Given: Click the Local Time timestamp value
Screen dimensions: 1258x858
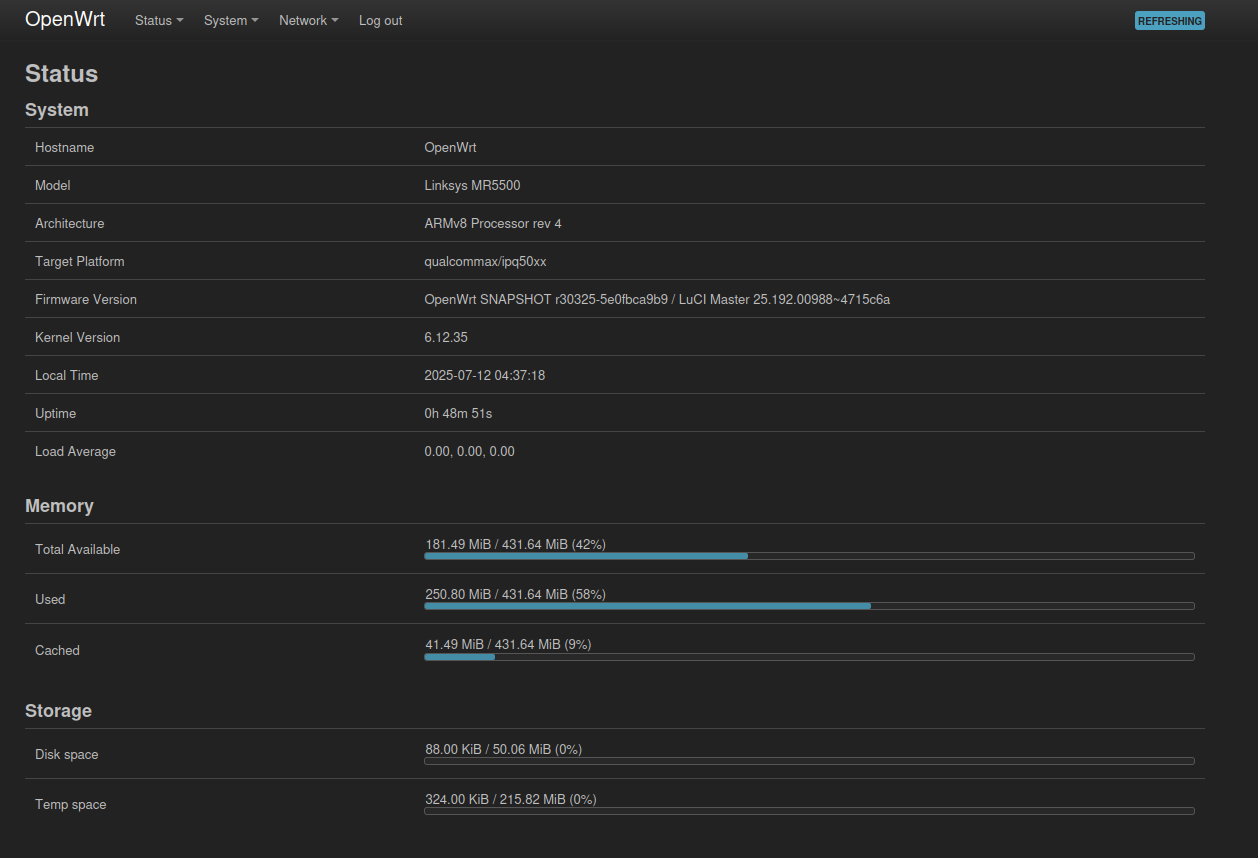Looking at the screenshot, I should coord(484,376).
